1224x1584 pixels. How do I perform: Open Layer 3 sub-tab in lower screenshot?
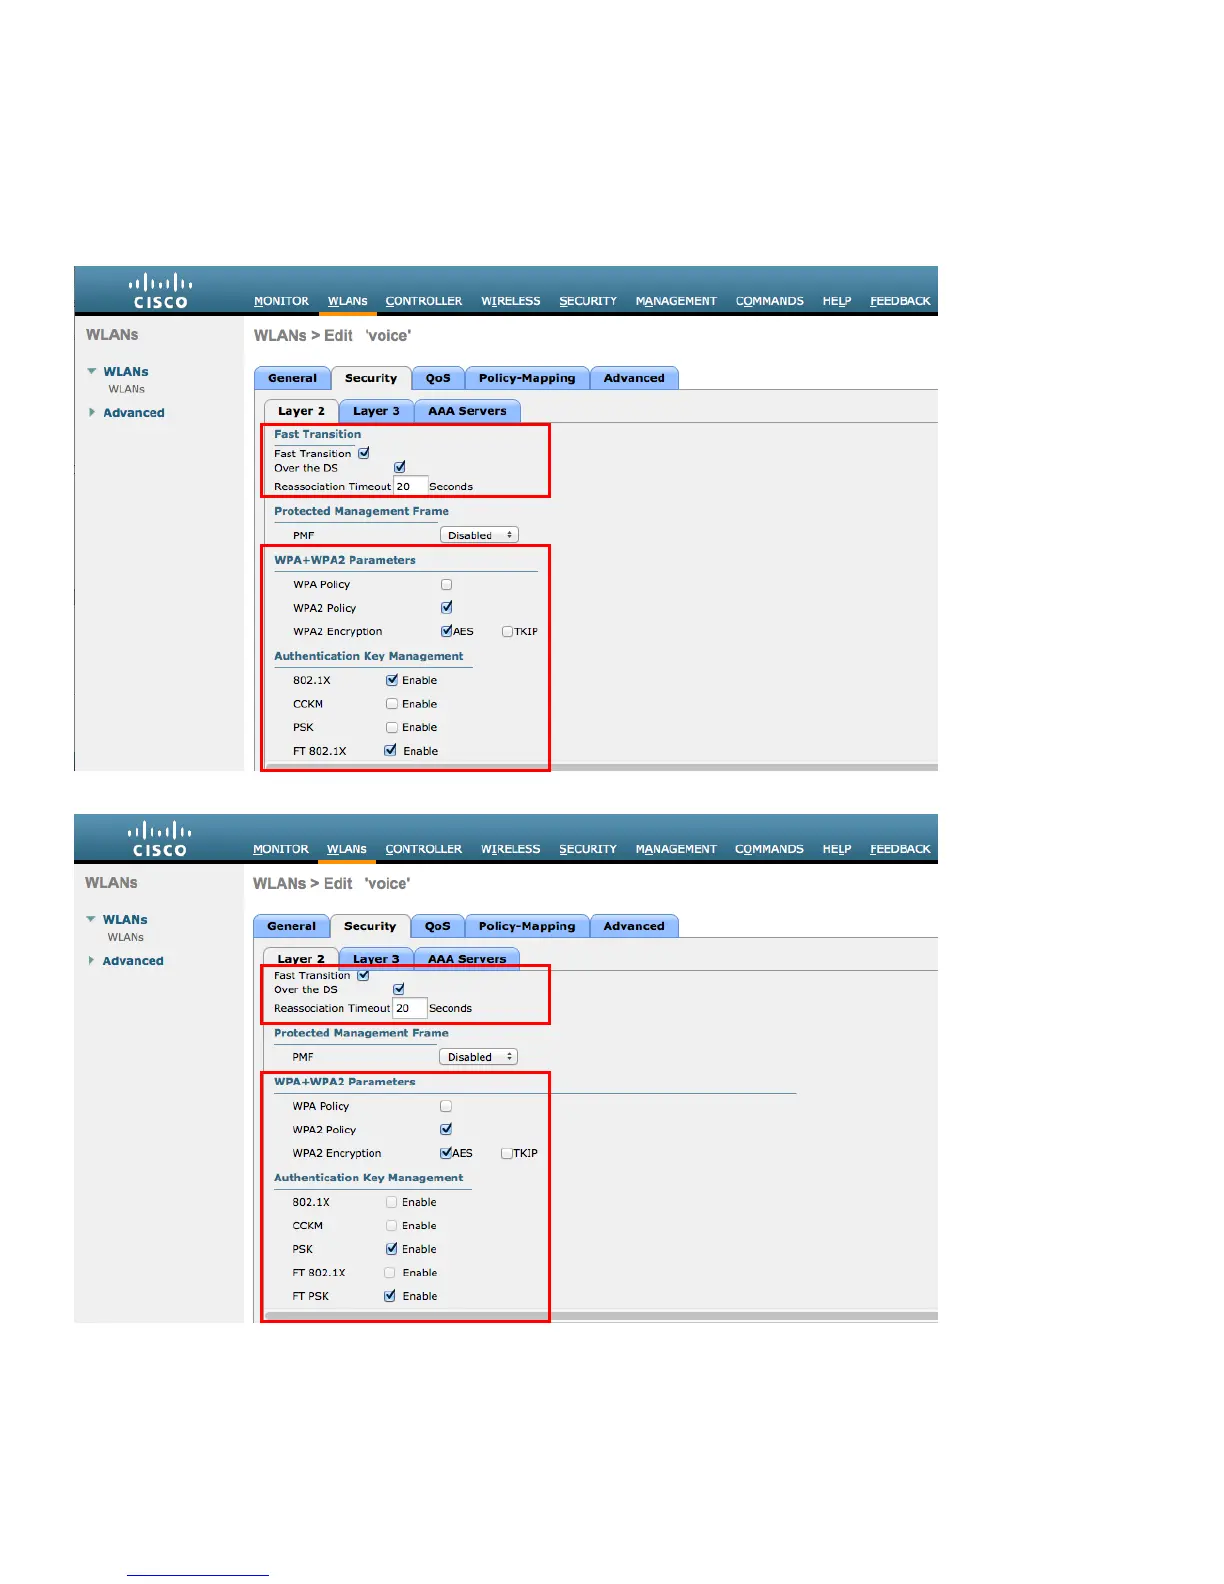pyautogui.click(x=376, y=958)
